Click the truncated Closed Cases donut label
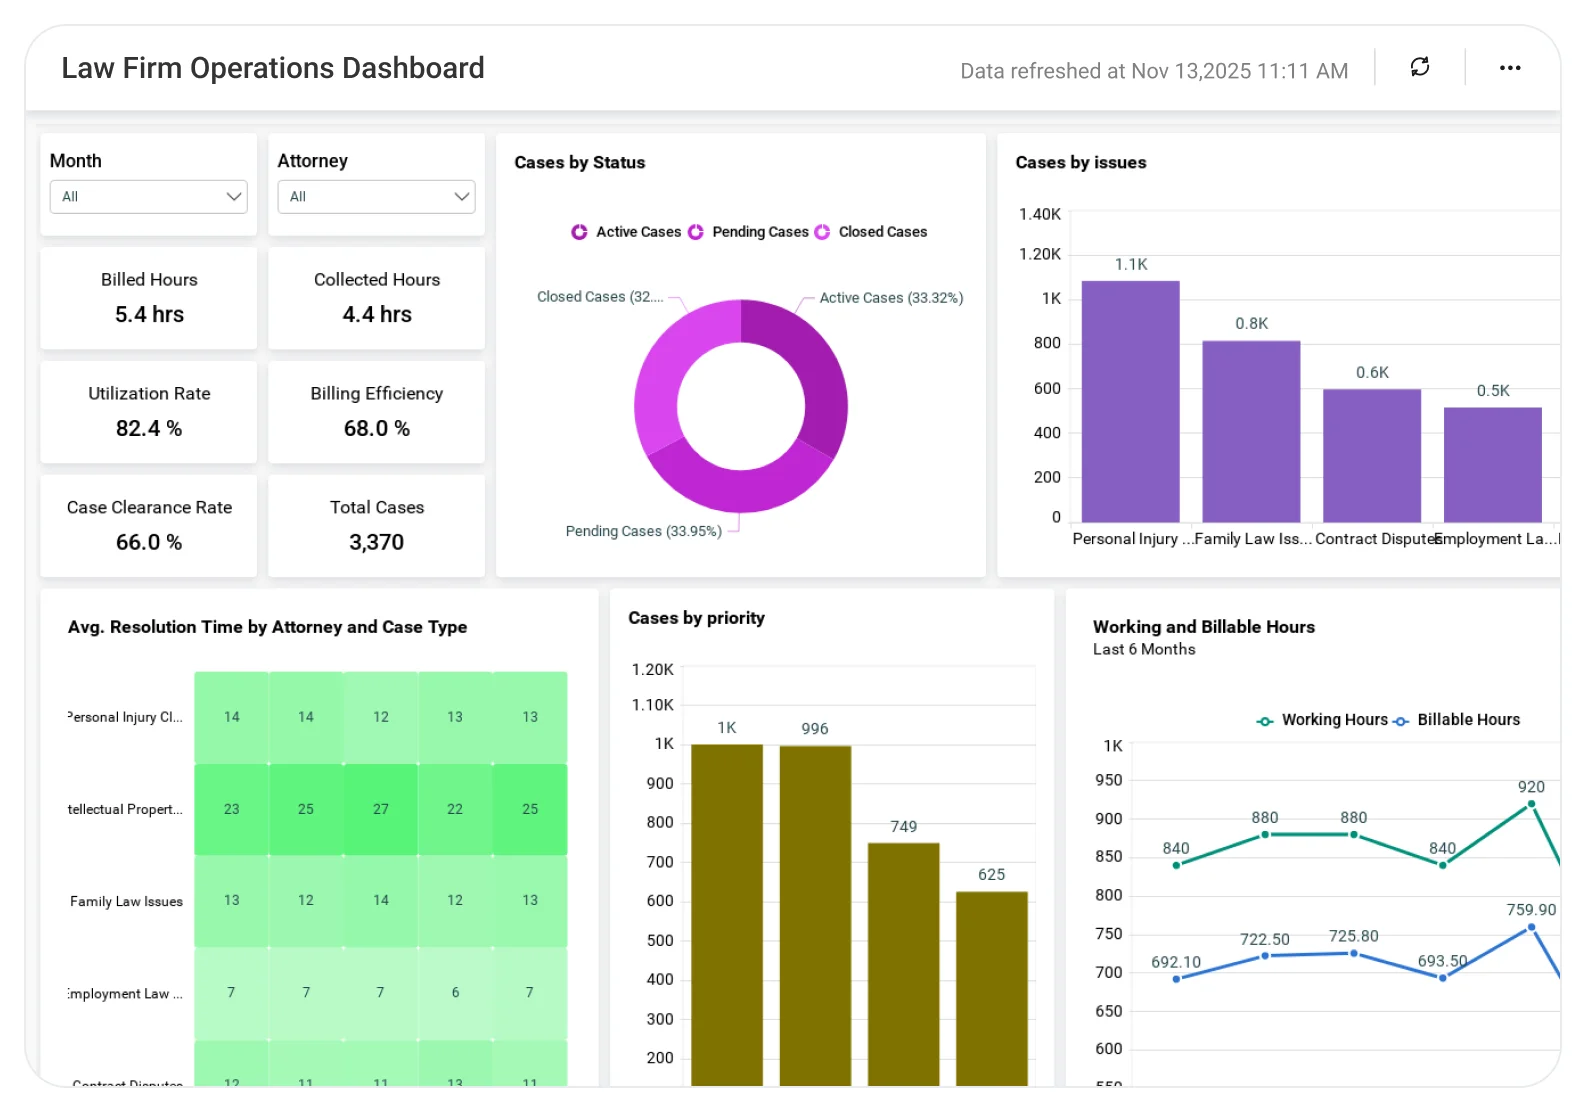1586x1112 pixels. (600, 297)
